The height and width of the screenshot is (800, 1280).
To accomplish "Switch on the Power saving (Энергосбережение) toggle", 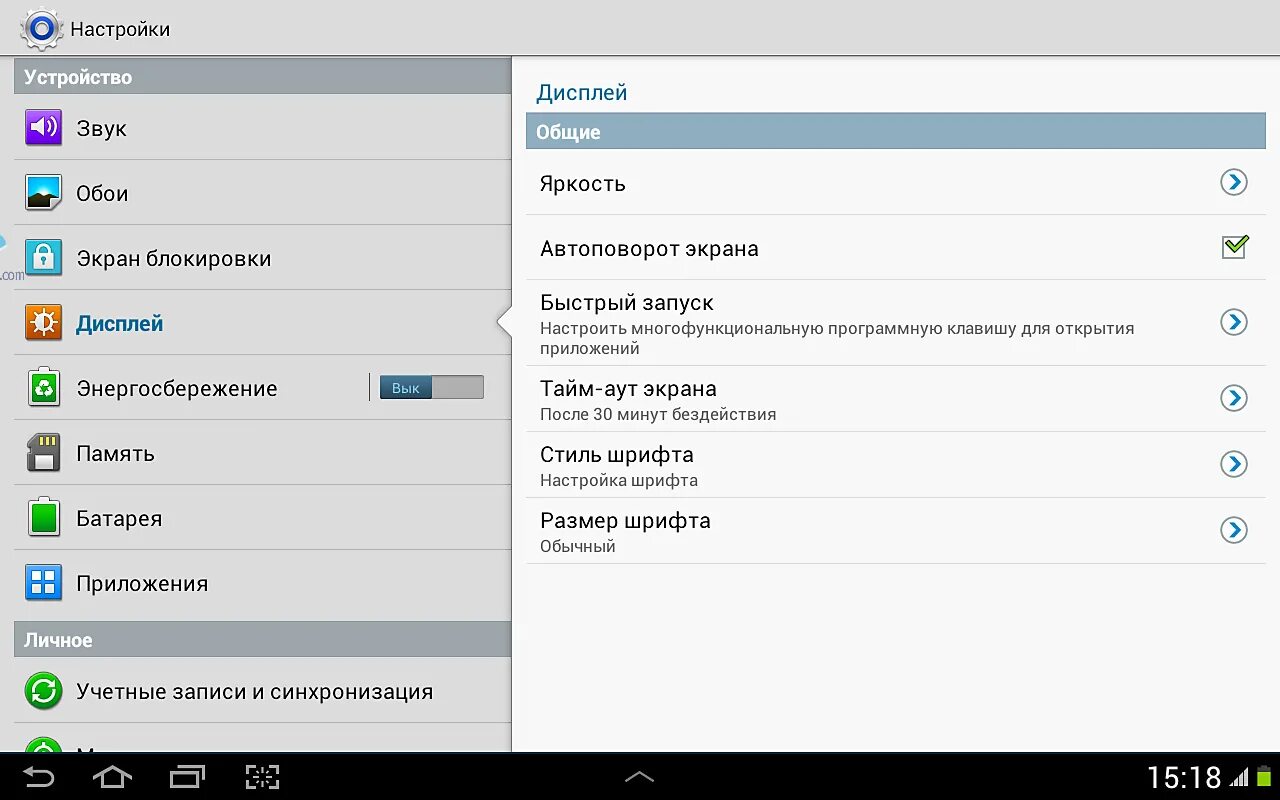I will [x=432, y=388].
